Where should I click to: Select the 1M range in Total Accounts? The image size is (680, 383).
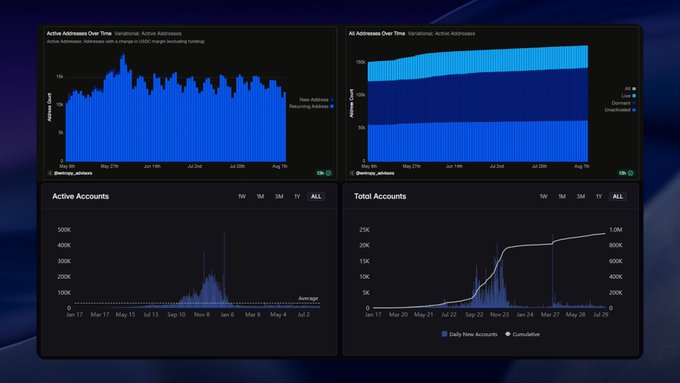pos(562,196)
